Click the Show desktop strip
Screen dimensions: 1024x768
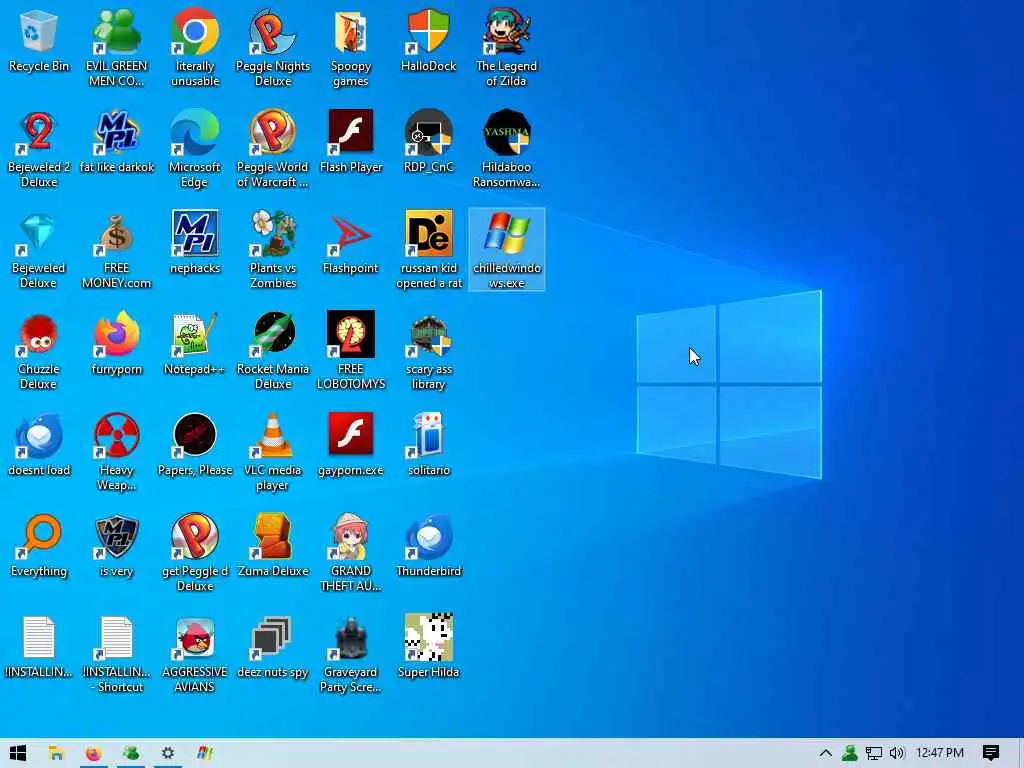pyautogui.click(x=1021, y=753)
